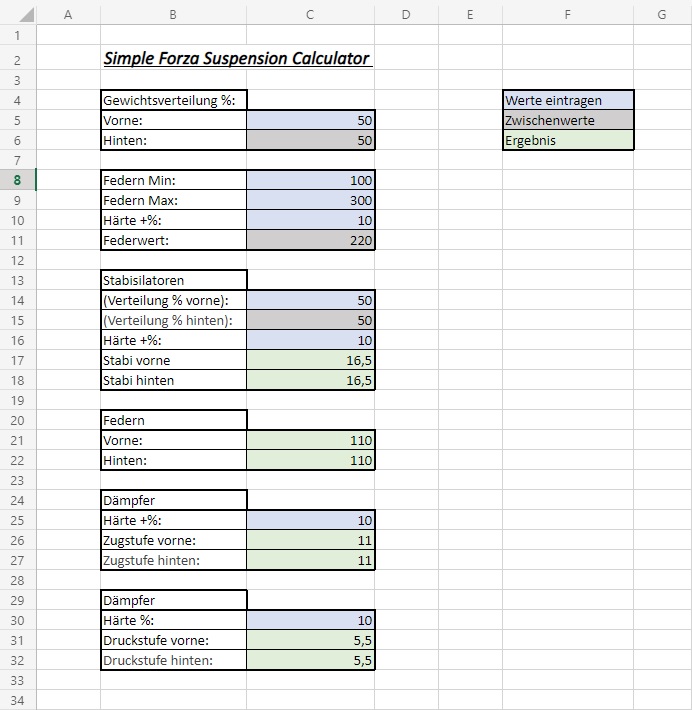Select column D header

click(x=406, y=14)
